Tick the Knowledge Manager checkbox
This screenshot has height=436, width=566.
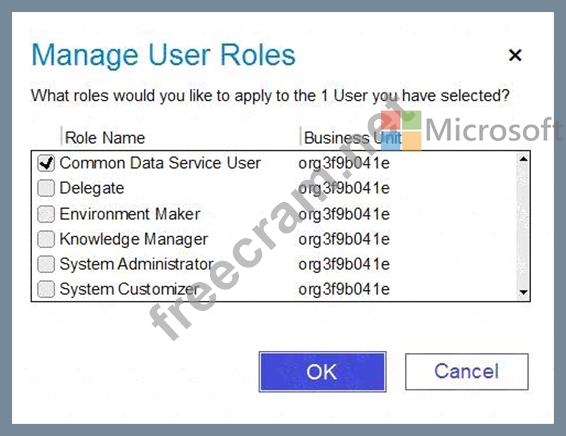[x=46, y=239]
